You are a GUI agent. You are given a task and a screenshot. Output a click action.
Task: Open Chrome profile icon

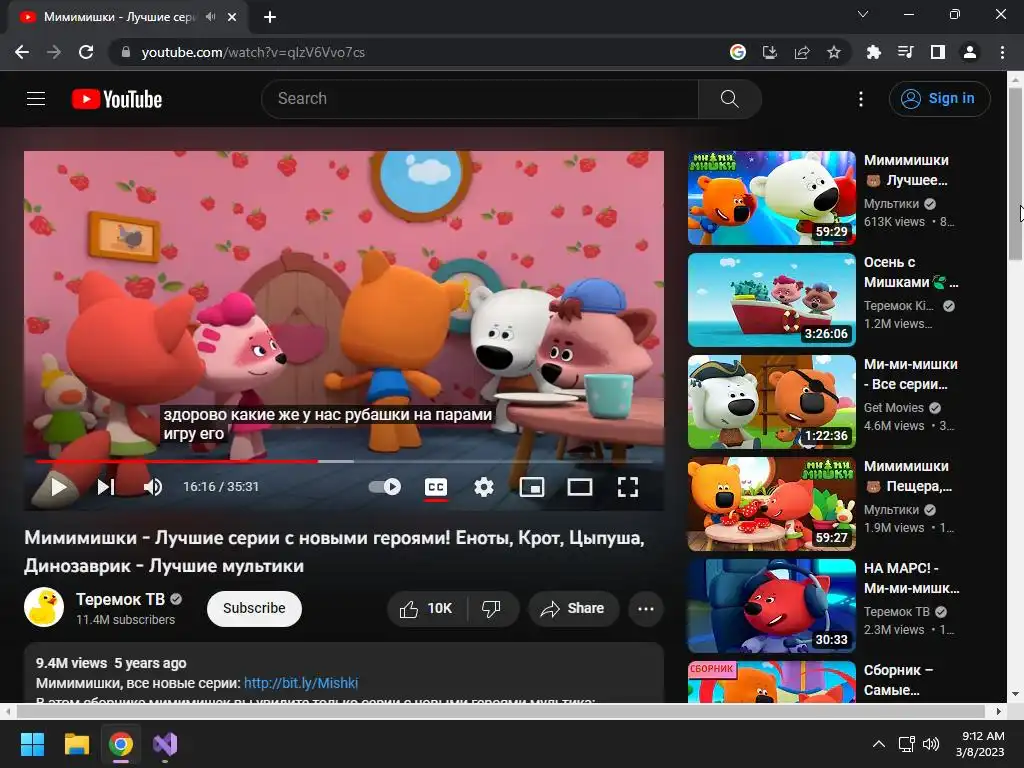pyautogui.click(x=970, y=52)
